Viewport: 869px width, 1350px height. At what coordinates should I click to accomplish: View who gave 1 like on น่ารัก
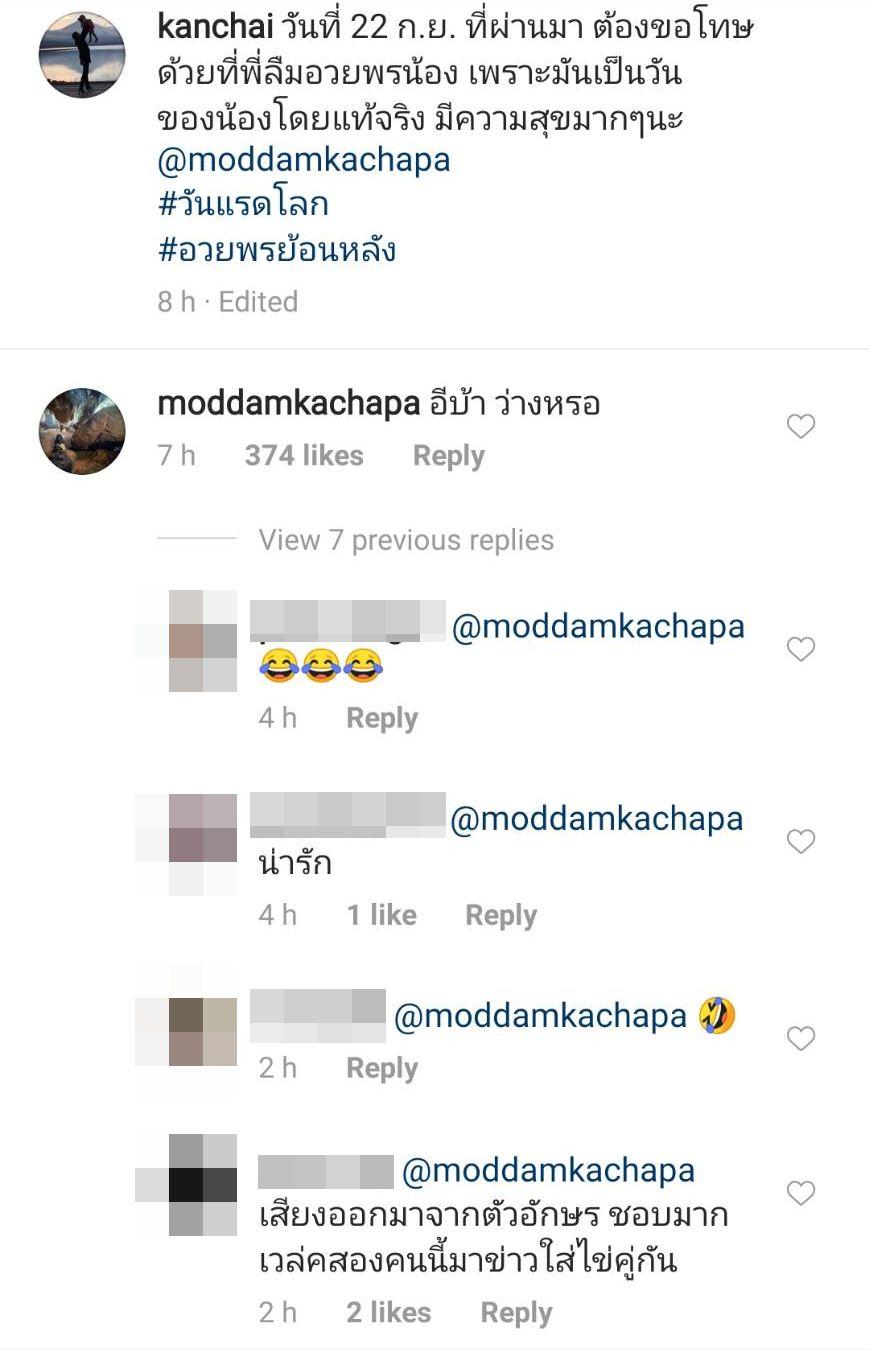381,915
